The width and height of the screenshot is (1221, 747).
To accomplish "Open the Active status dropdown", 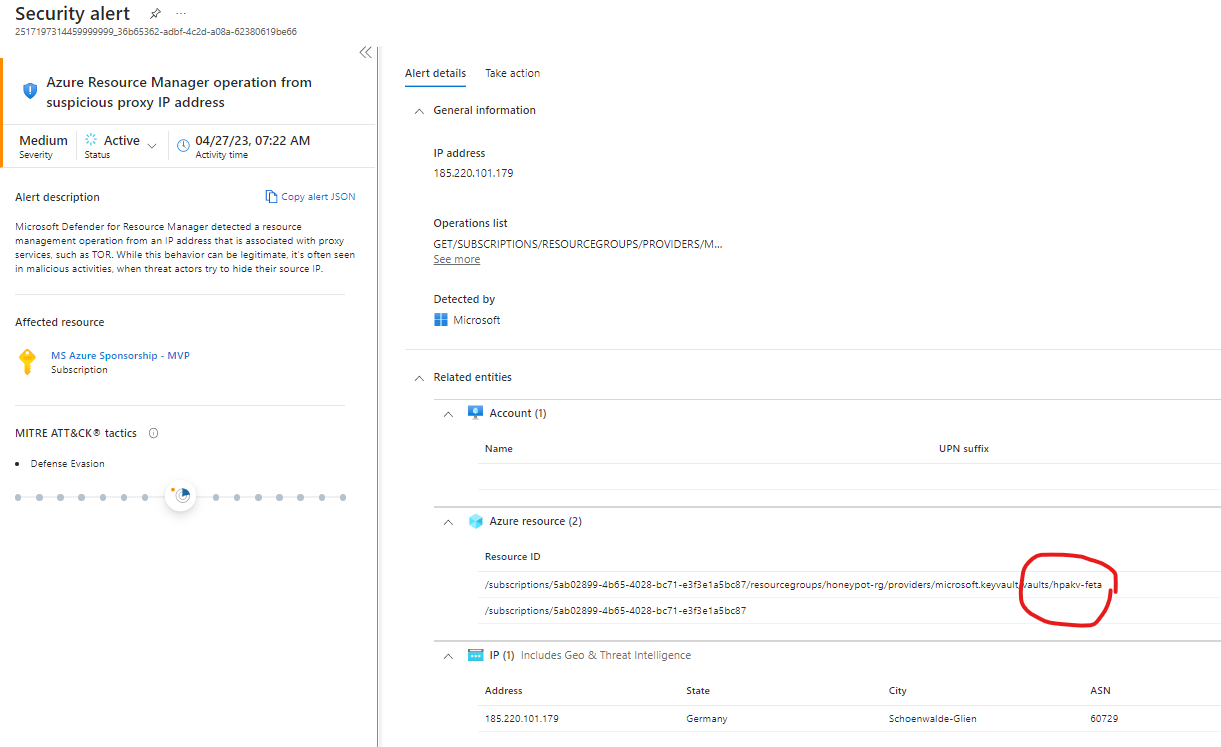I will coord(152,146).
